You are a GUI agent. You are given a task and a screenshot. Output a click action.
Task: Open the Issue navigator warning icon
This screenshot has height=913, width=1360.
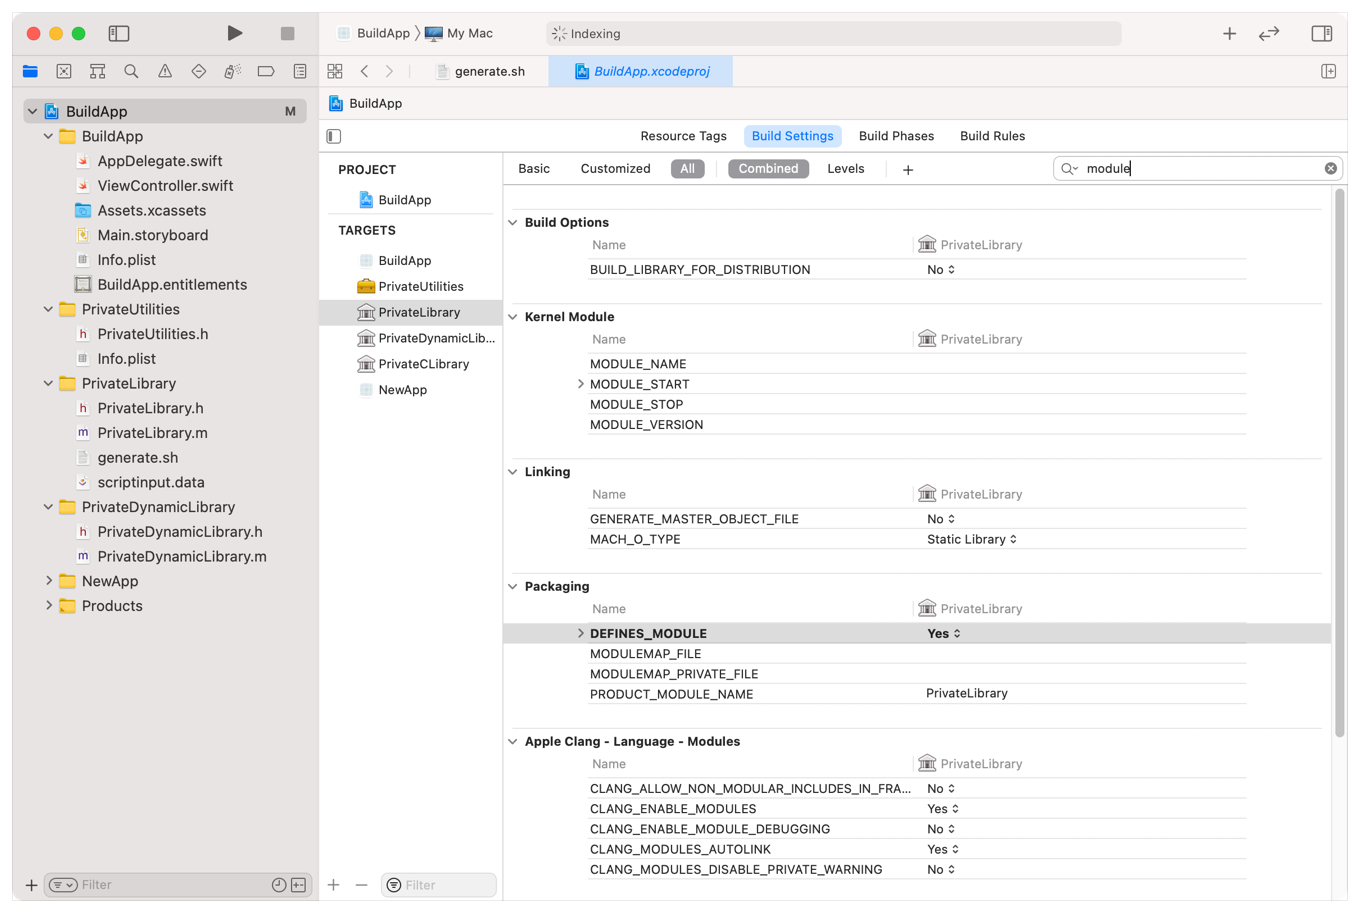pyautogui.click(x=165, y=71)
